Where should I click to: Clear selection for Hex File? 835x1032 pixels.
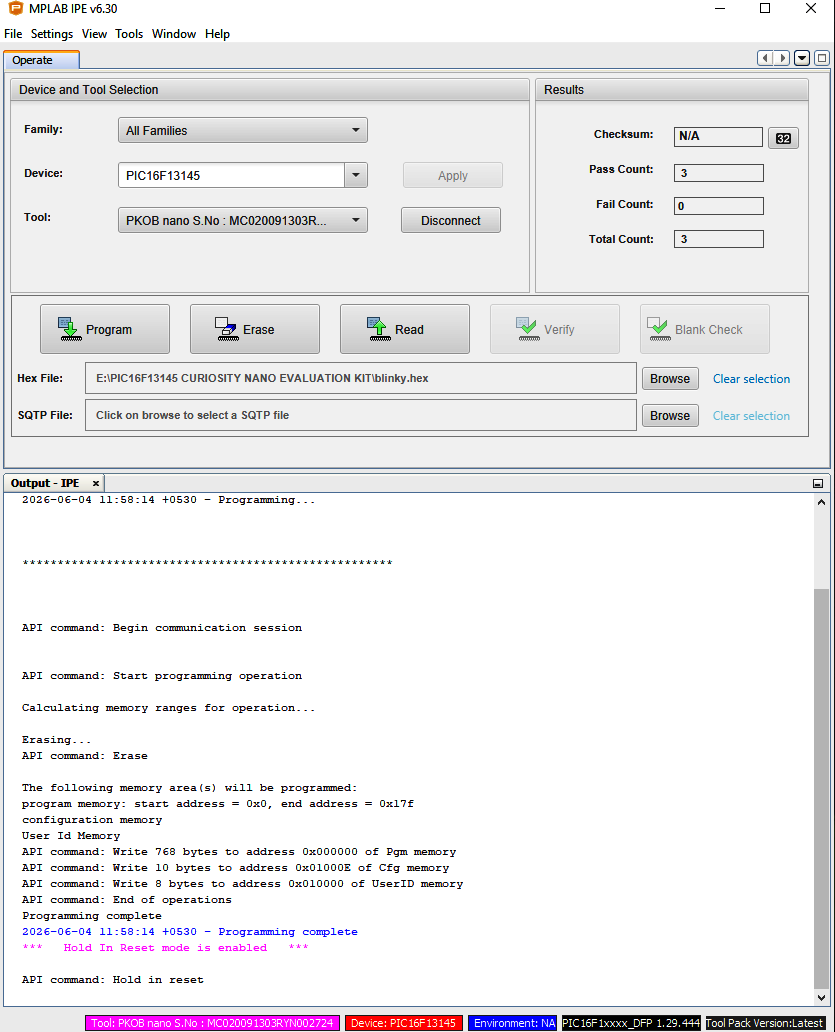tap(751, 378)
